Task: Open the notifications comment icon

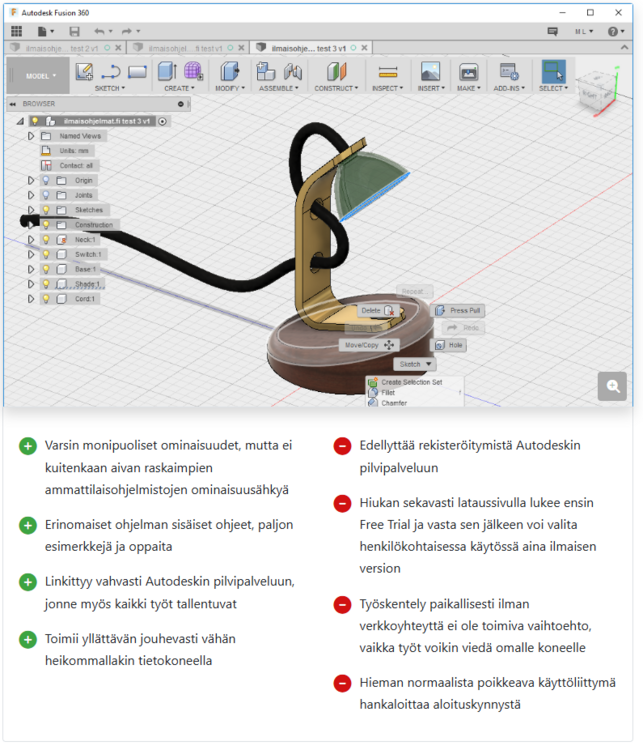Action: [x=553, y=32]
